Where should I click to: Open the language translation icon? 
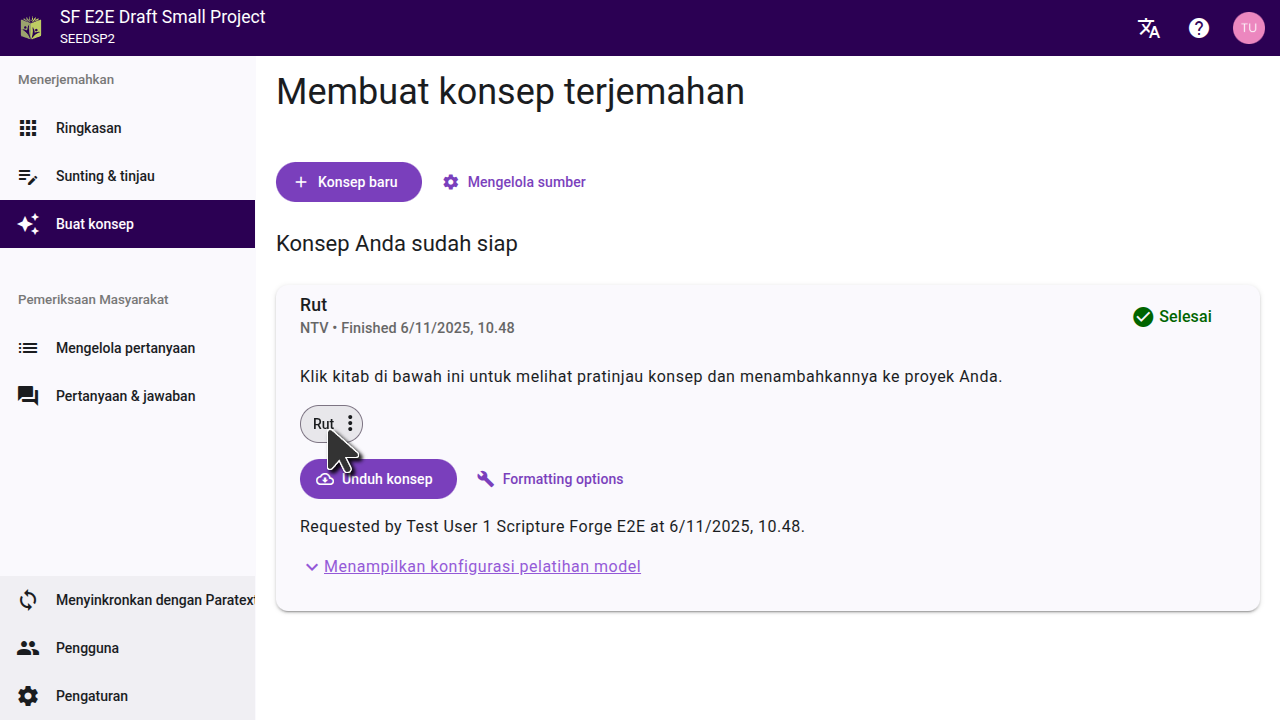pyautogui.click(x=1149, y=28)
